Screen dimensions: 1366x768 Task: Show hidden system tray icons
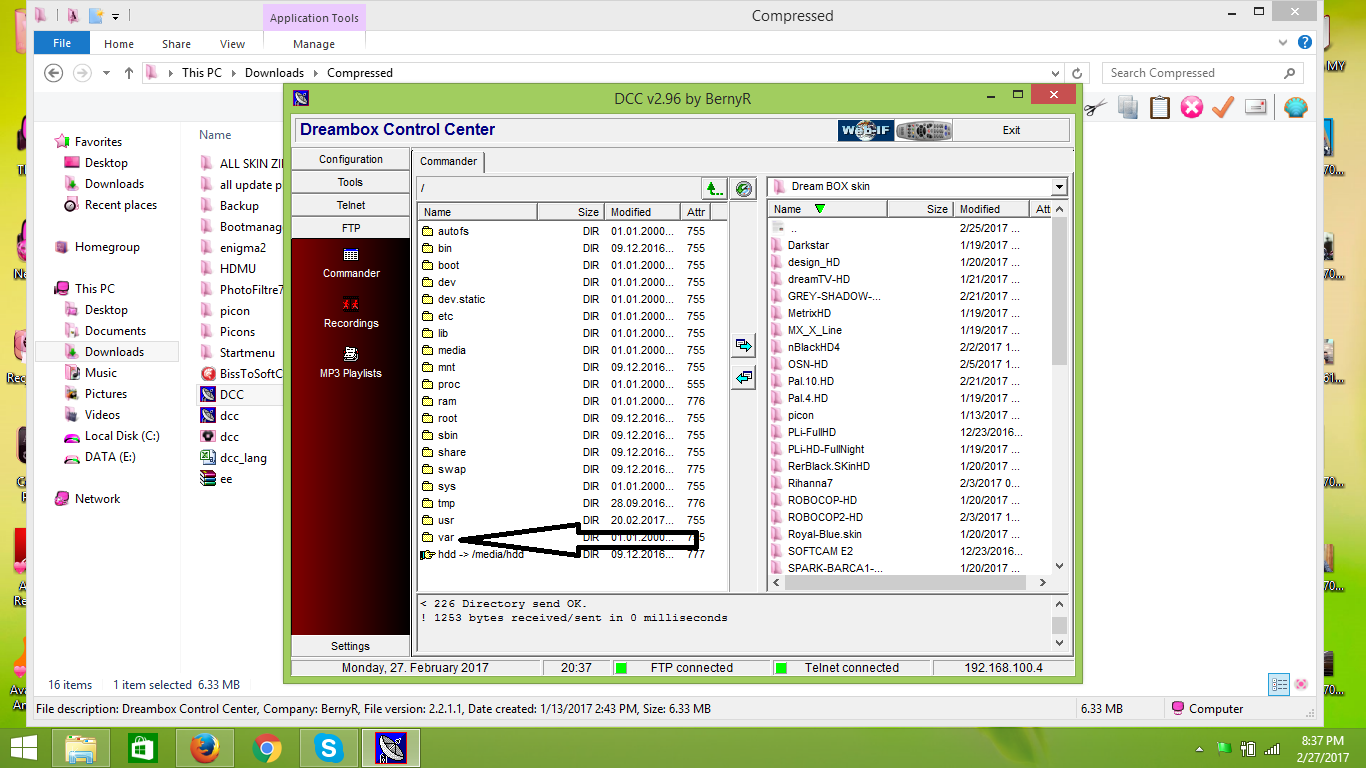pyautogui.click(x=1200, y=748)
